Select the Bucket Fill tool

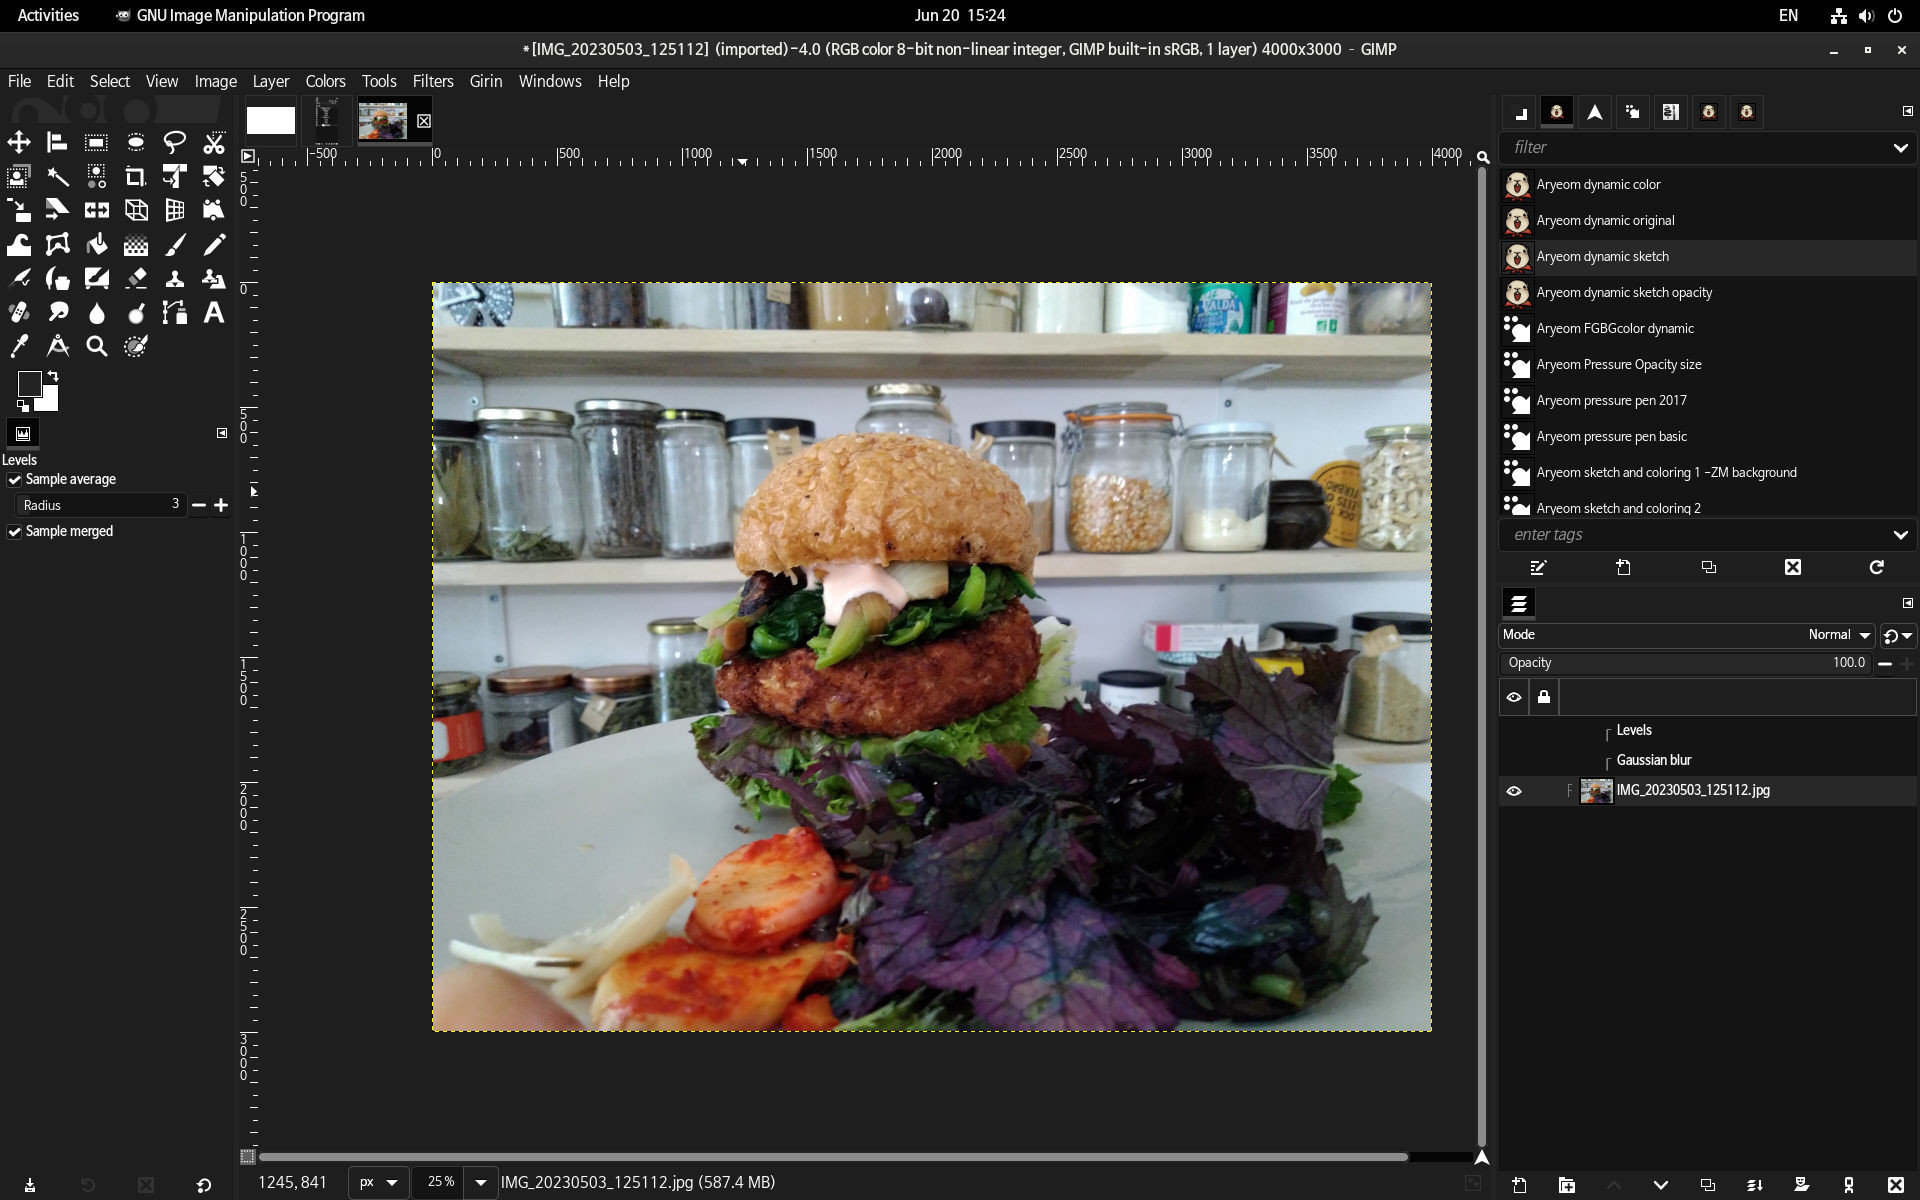(x=97, y=245)
